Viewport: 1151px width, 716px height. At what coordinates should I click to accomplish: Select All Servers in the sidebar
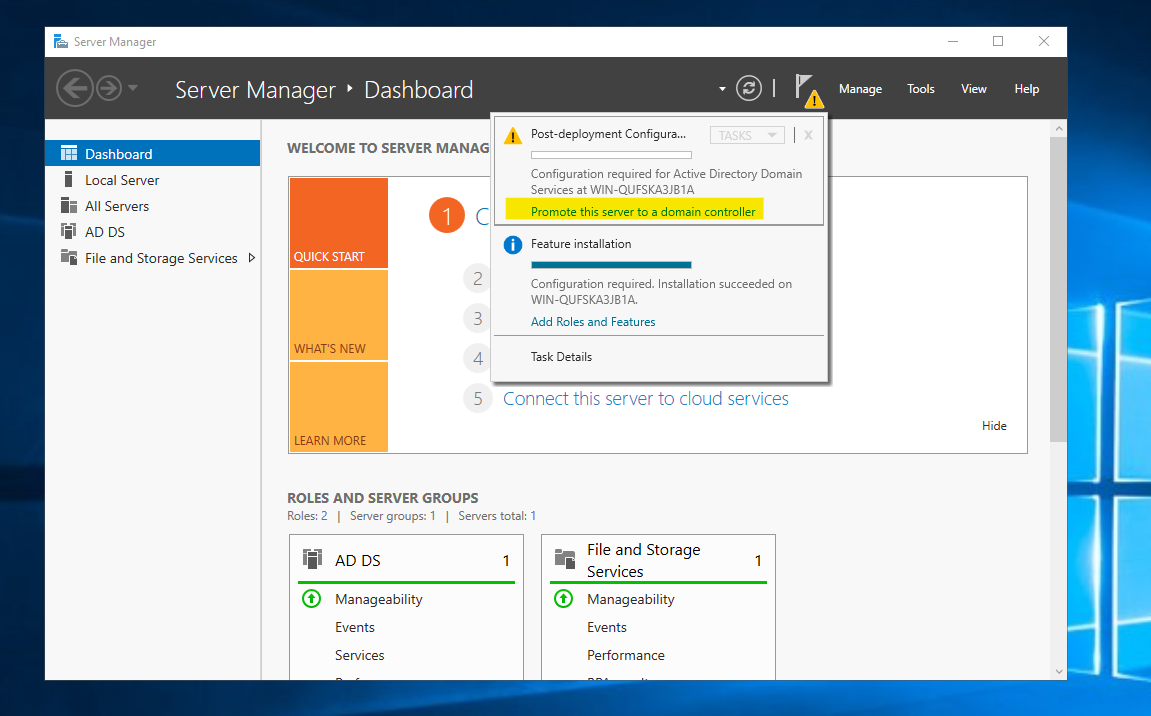coord(153,206)
